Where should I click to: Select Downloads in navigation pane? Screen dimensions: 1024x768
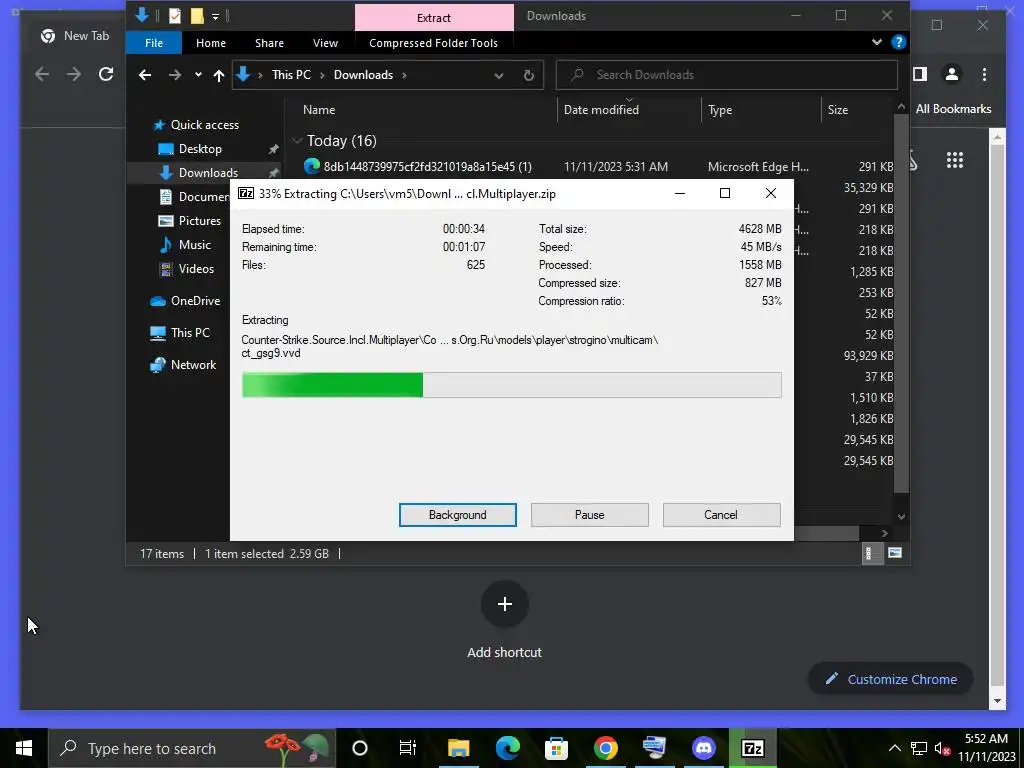coord(208,172)
